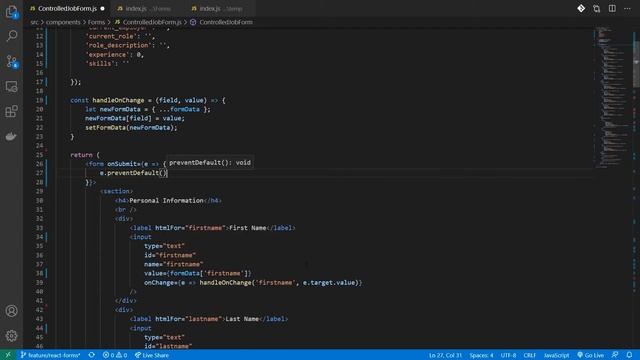Start Live Share session
This screenshot has width=640, height=360.
152,355
